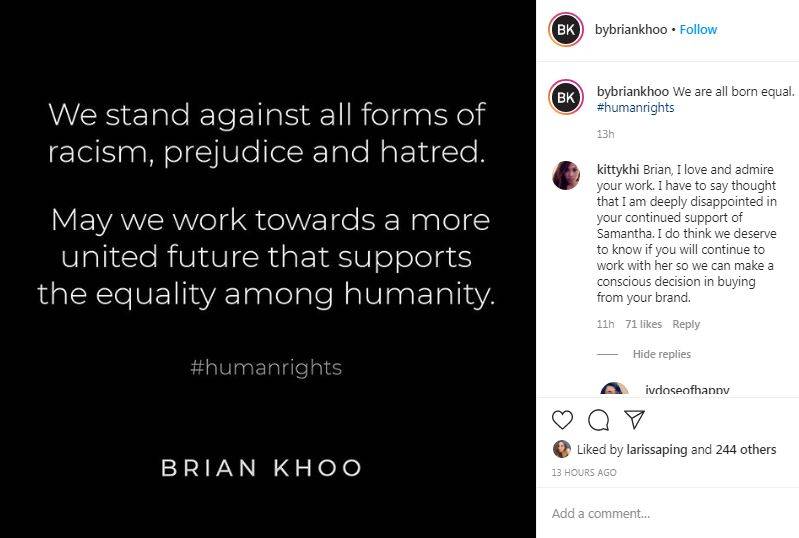This screenshot has height=538, width=799.
Task: Open the BK profile picture in post header
Action: tap(566, 30)
